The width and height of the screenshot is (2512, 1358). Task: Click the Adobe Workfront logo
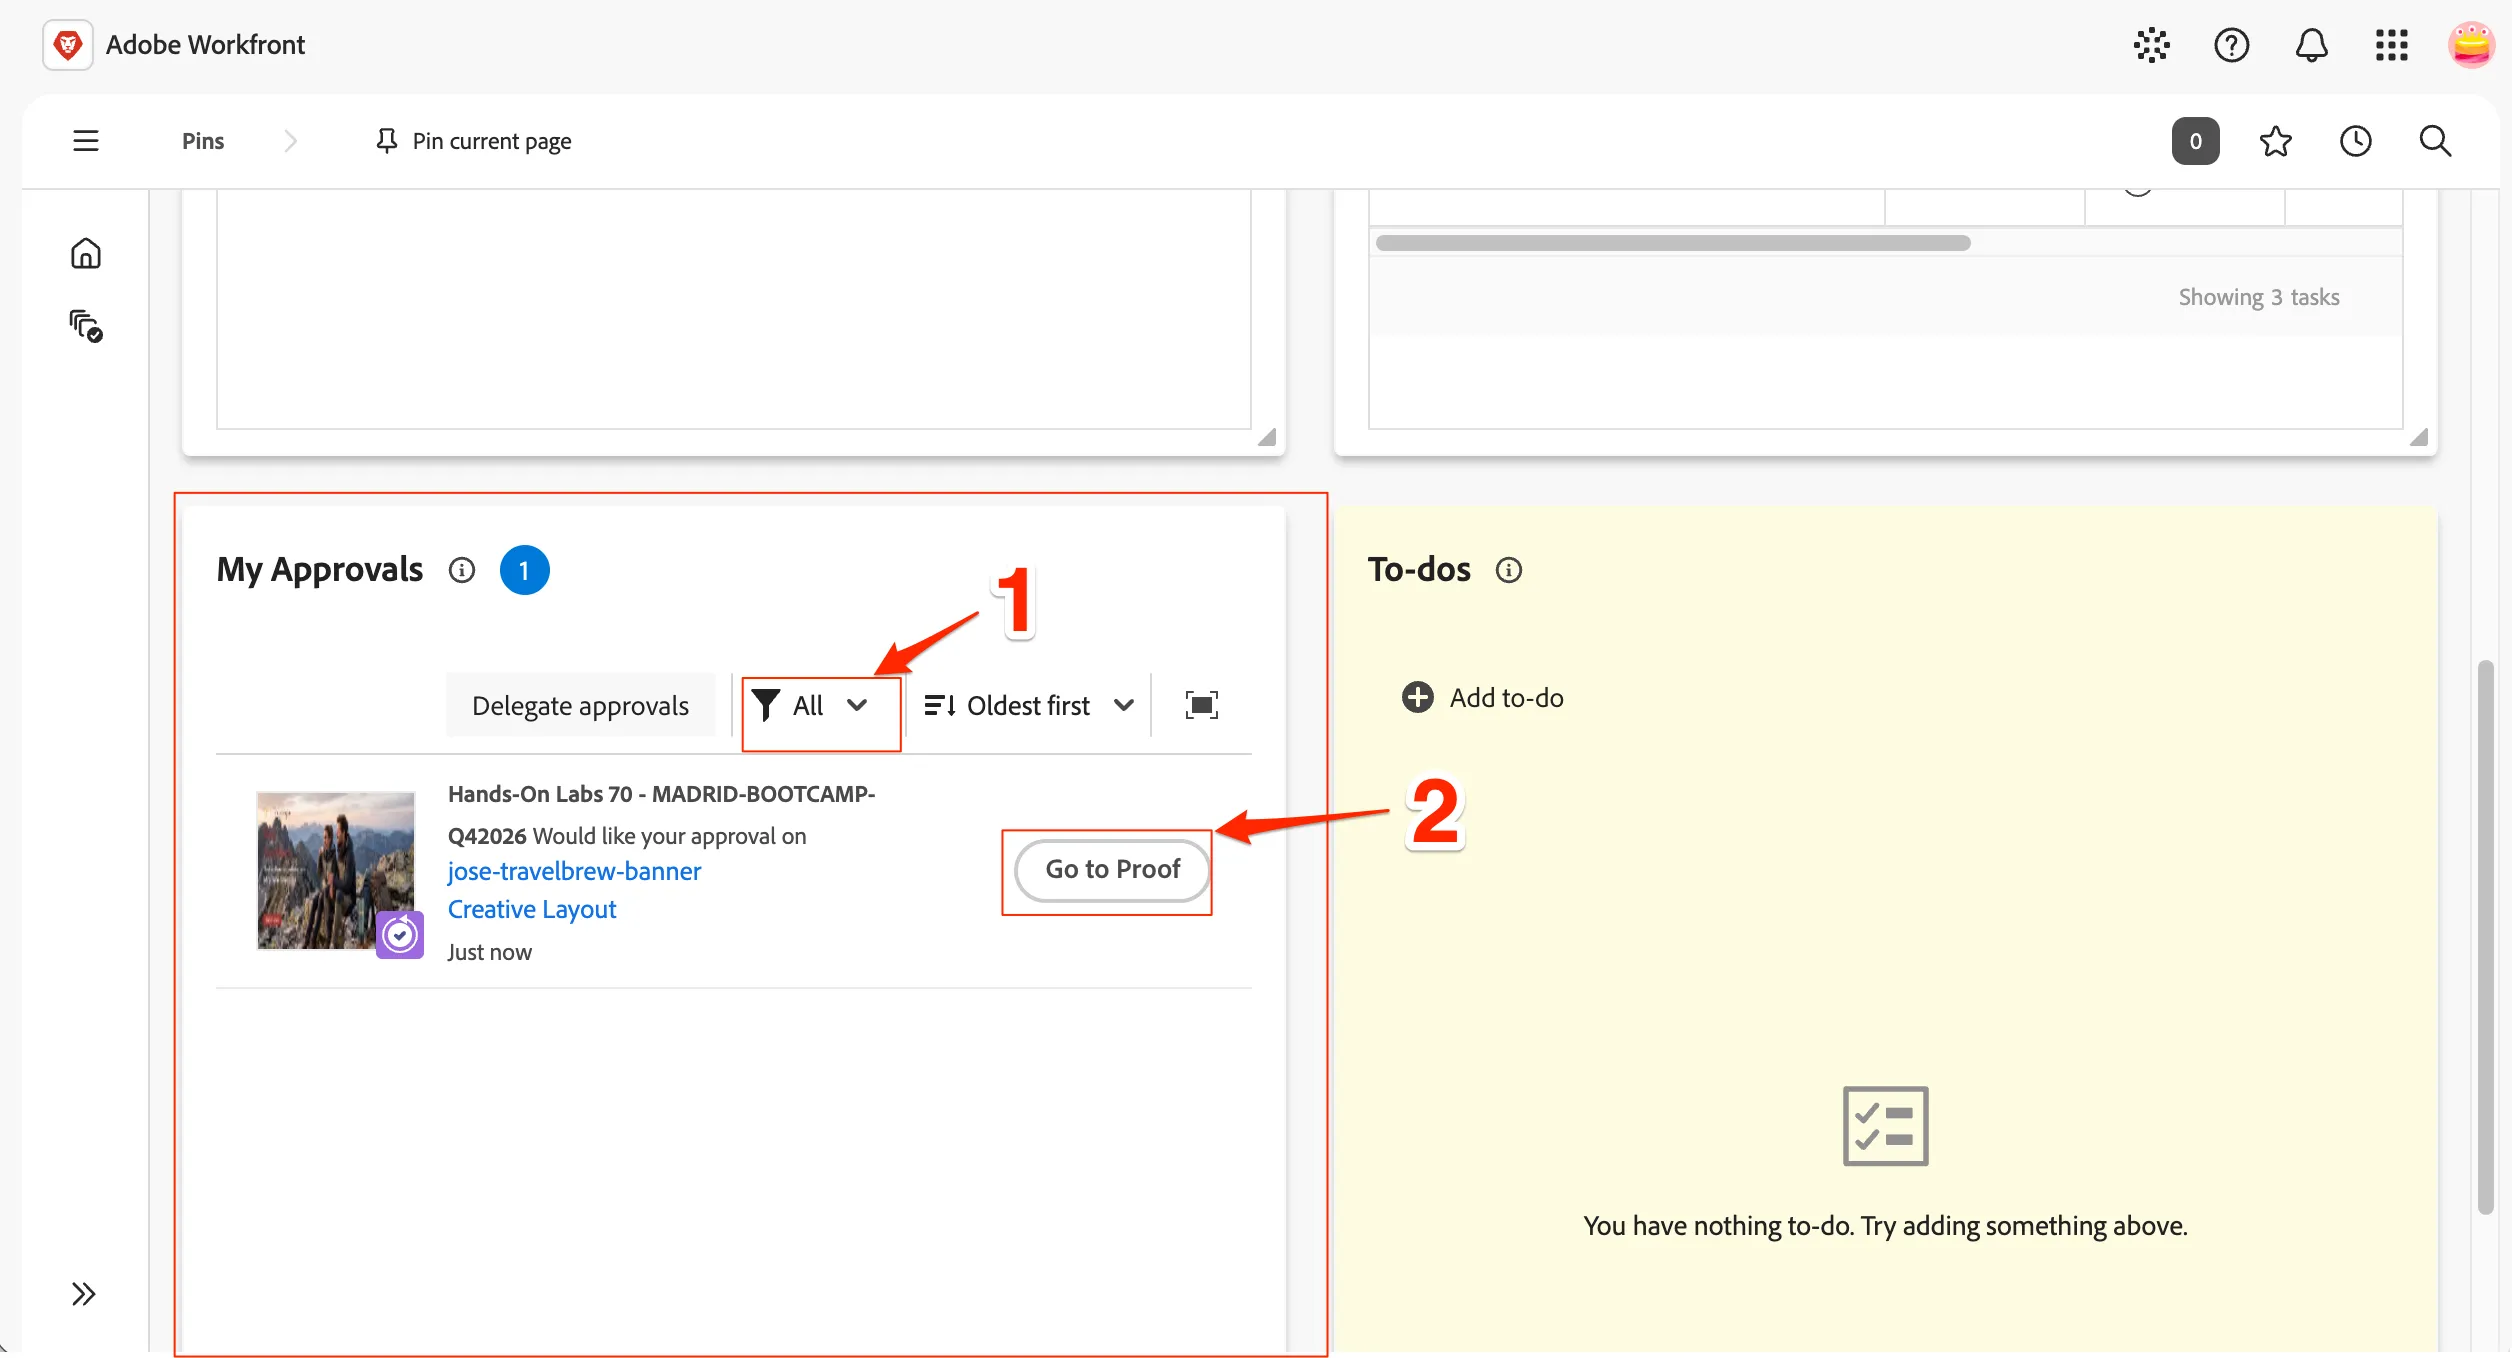[68, 45]
